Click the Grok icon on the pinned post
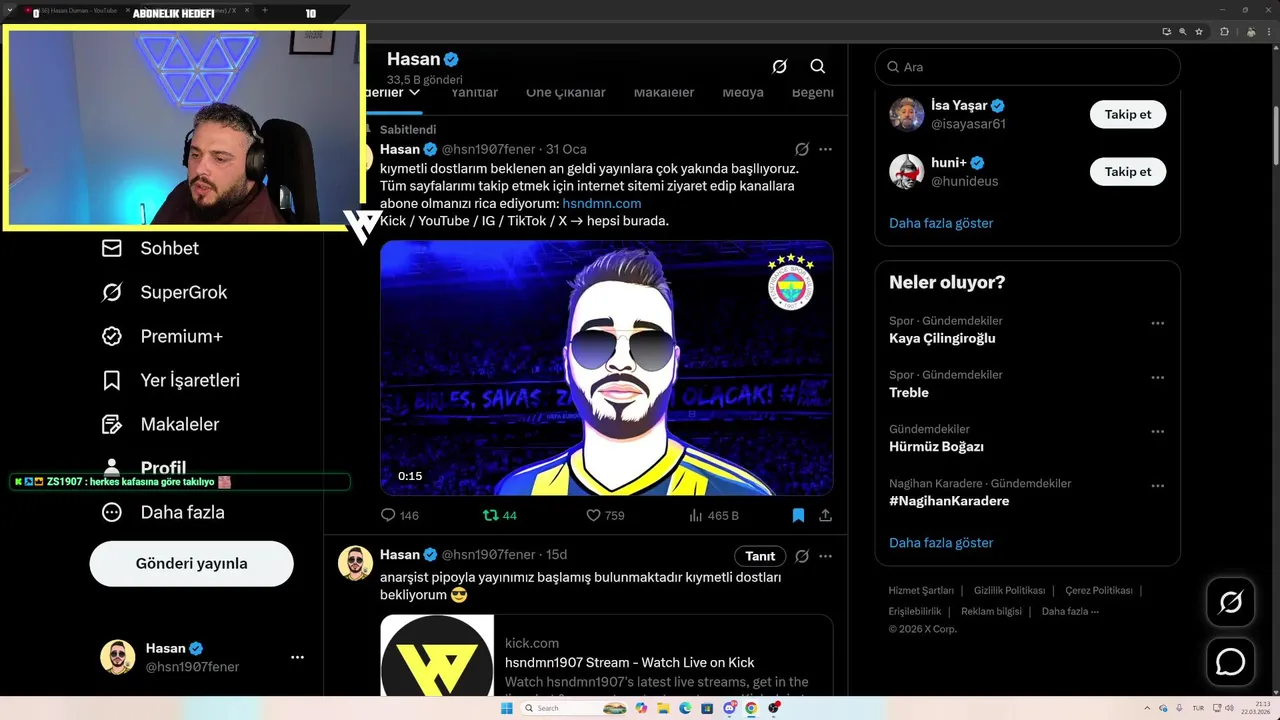This screenshot has width=1280, height=720. point(802,149)
